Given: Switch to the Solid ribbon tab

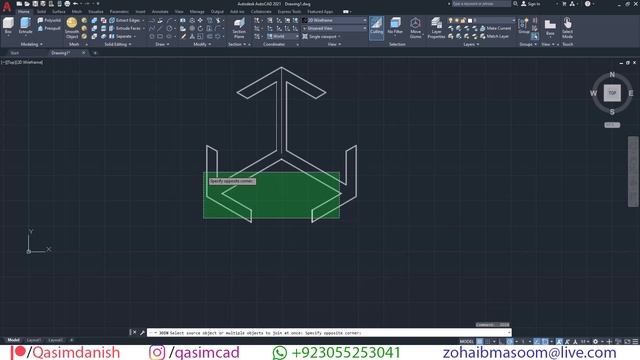Looking at the screenshot, I should (x=41, y=12).
